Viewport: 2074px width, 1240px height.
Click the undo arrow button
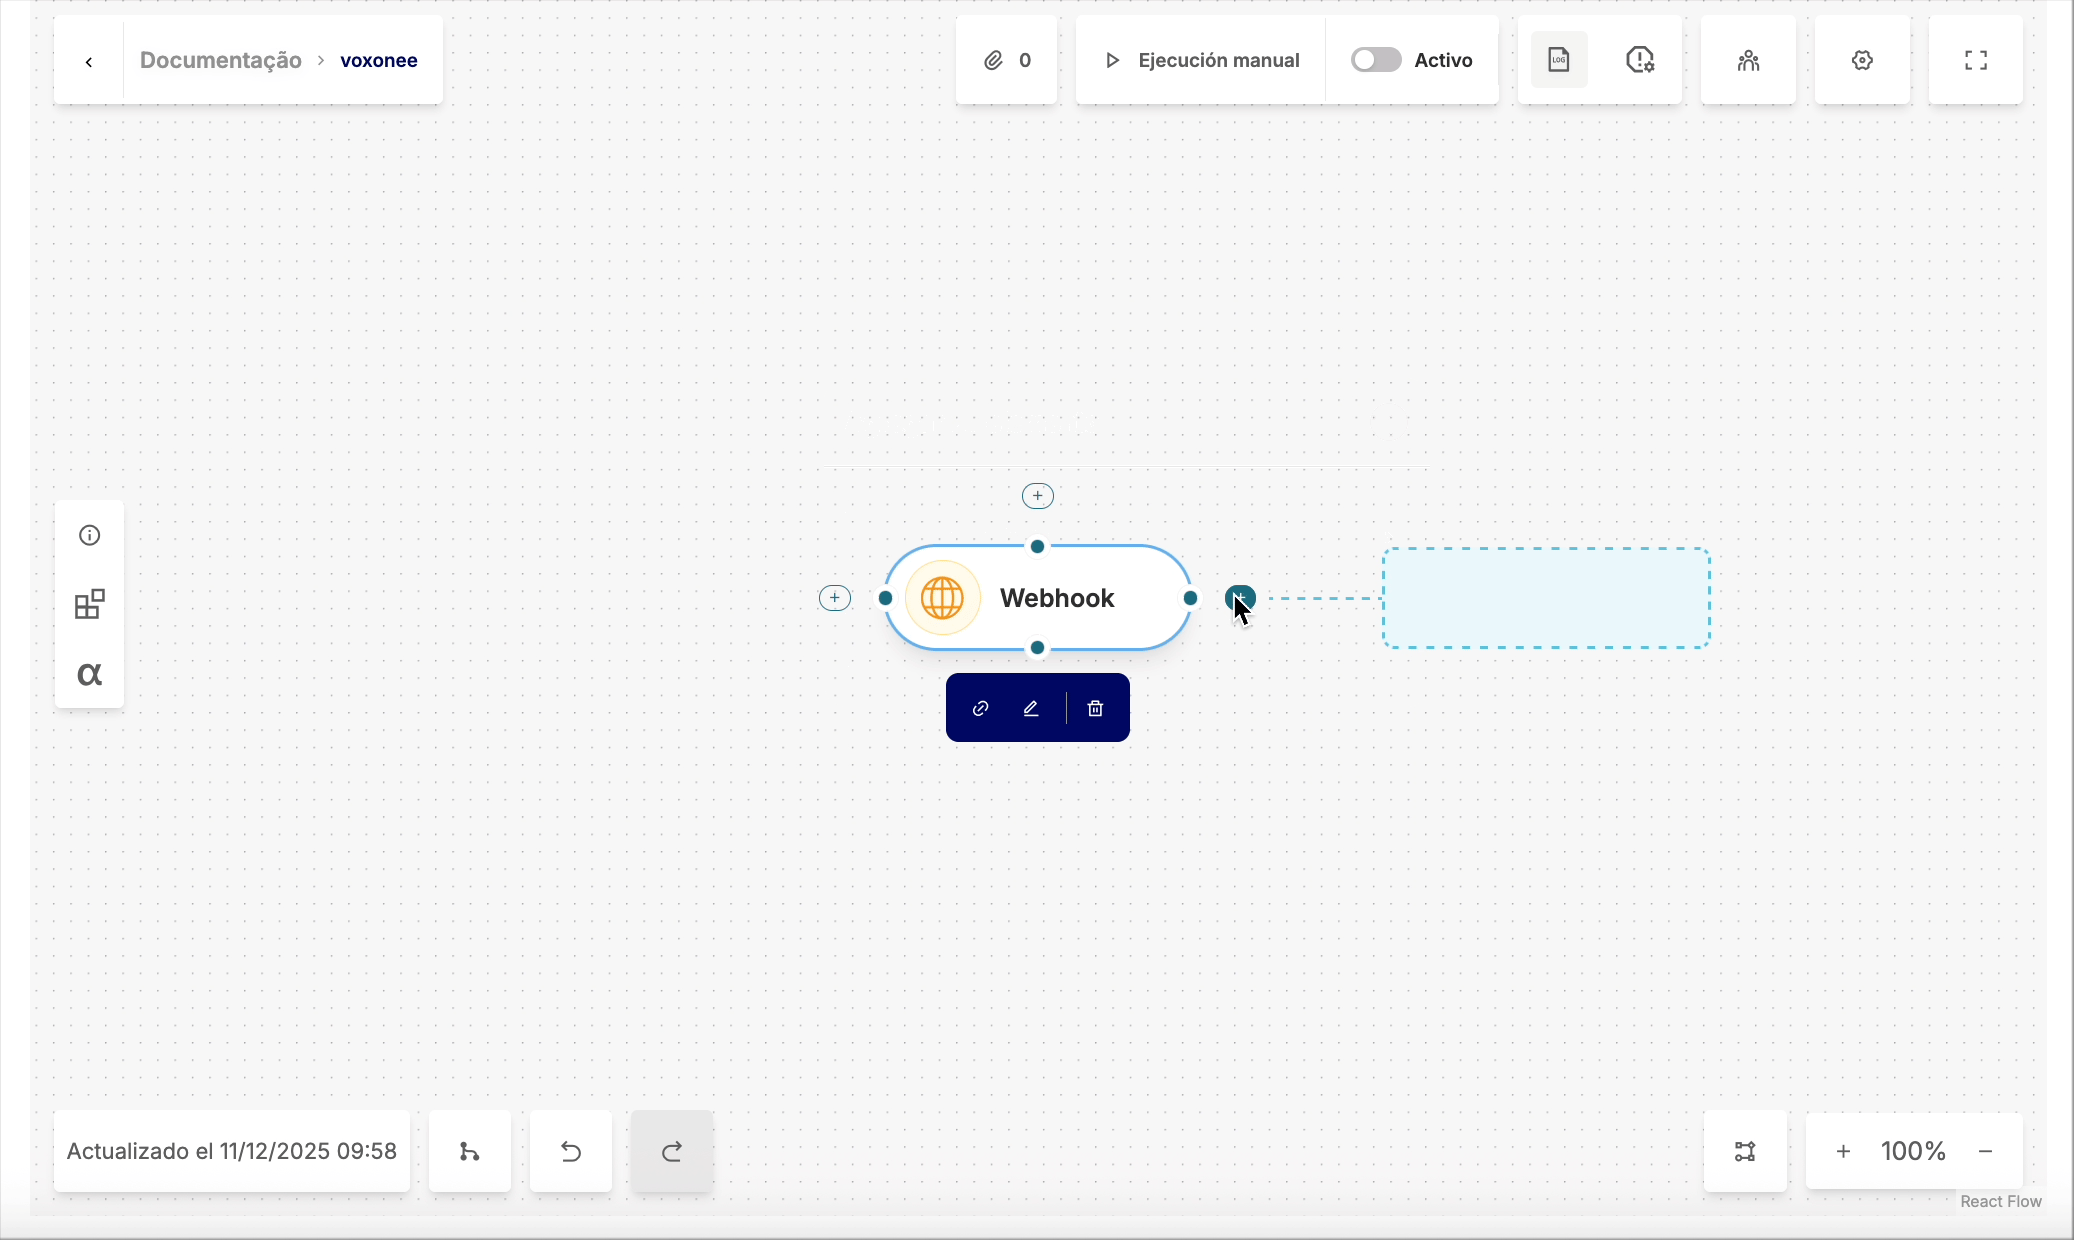tap(571, 1151)
